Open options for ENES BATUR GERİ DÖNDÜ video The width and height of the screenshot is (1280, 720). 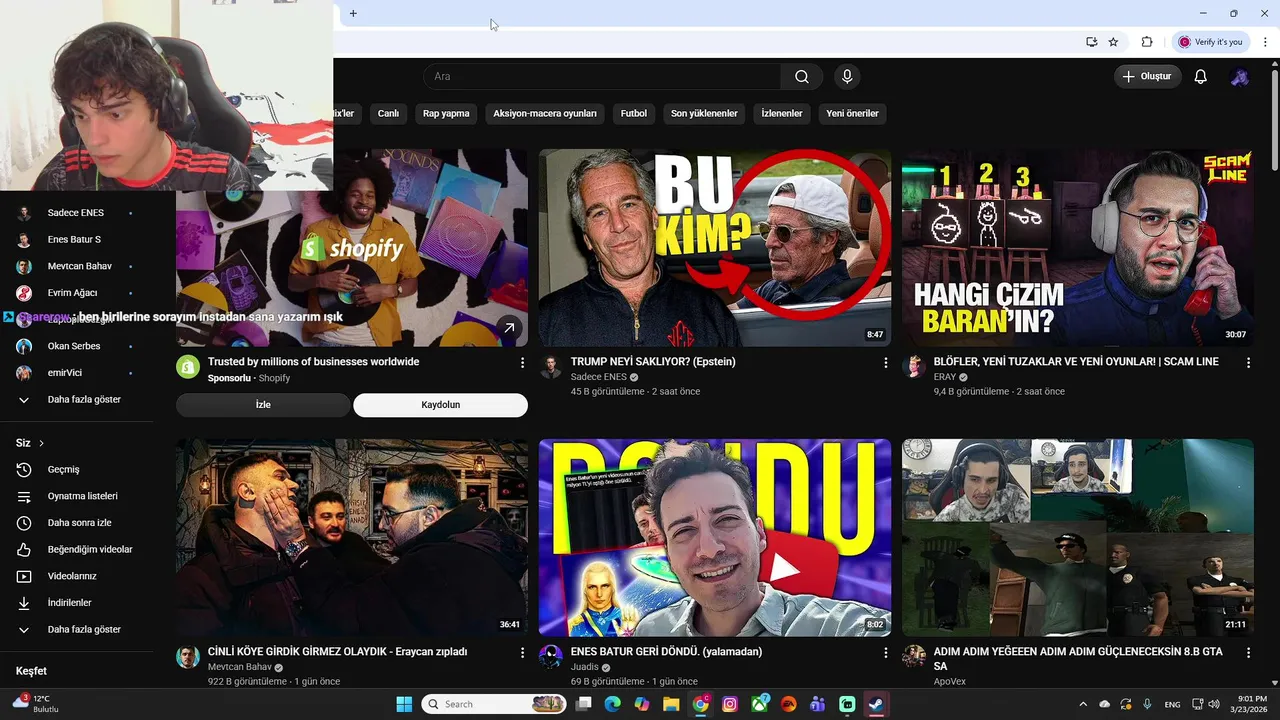coord(885,652)
